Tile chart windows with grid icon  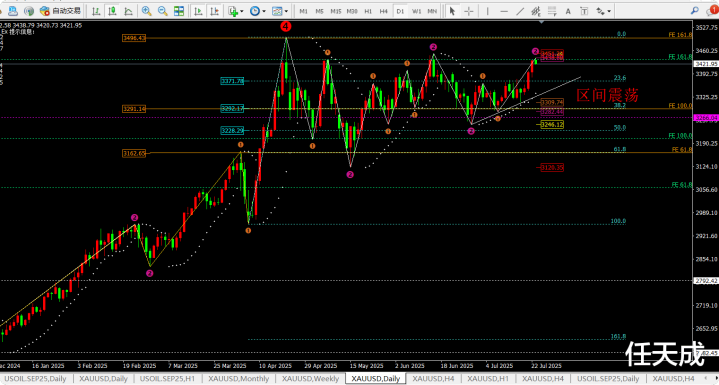[x=179, y=11]
